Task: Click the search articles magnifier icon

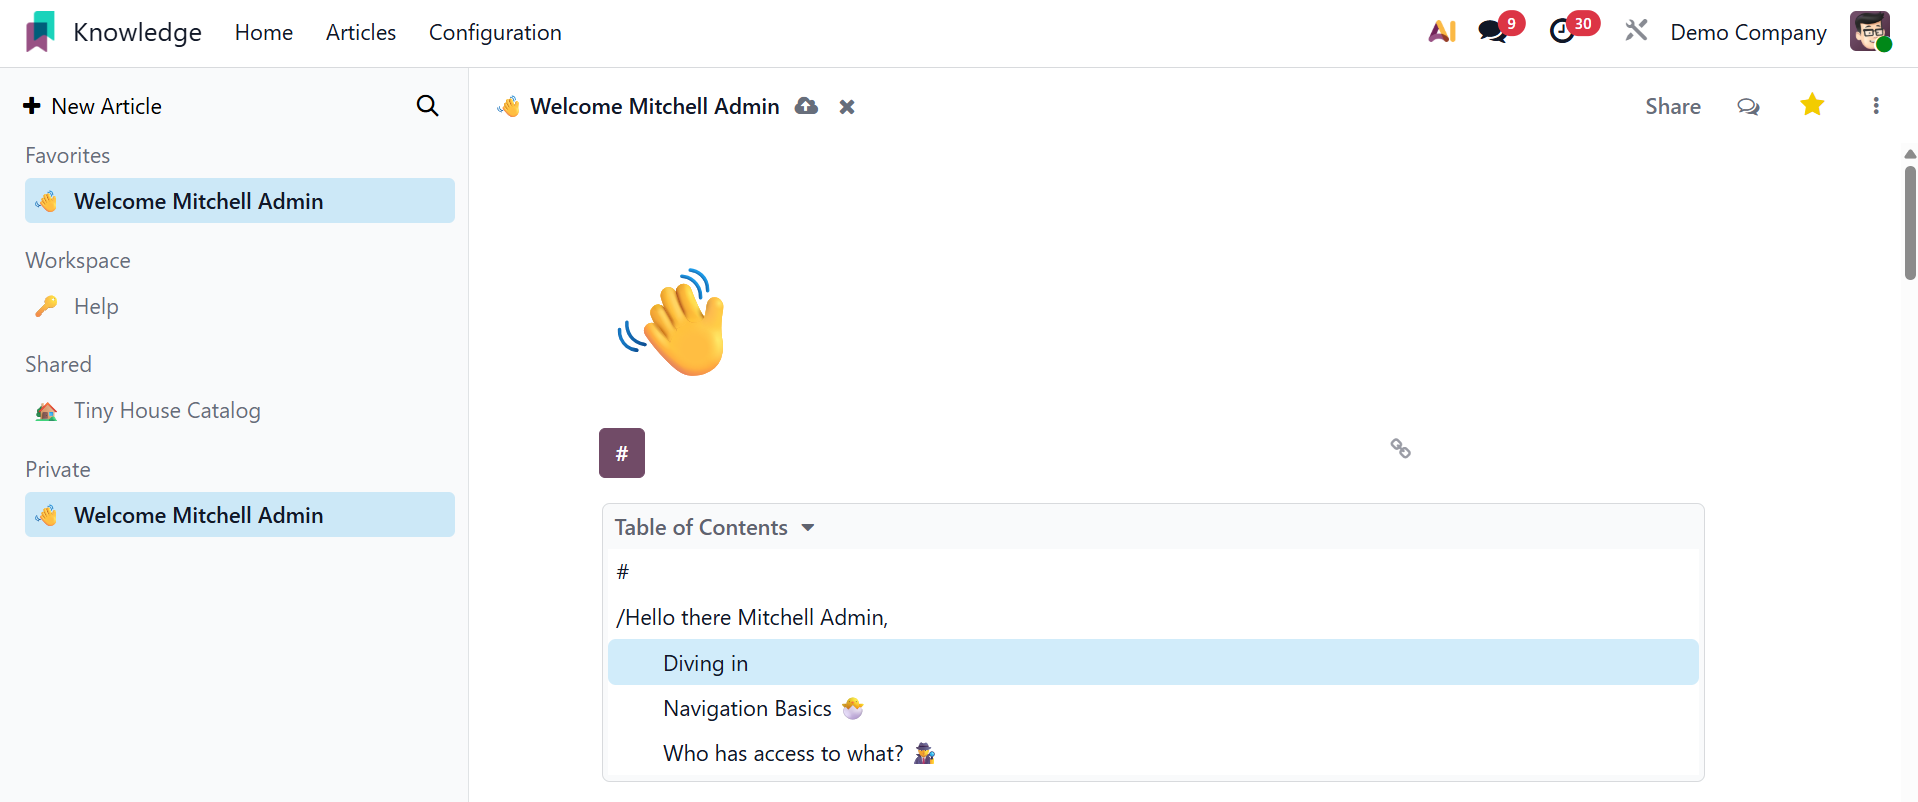Action: point(427,106)
